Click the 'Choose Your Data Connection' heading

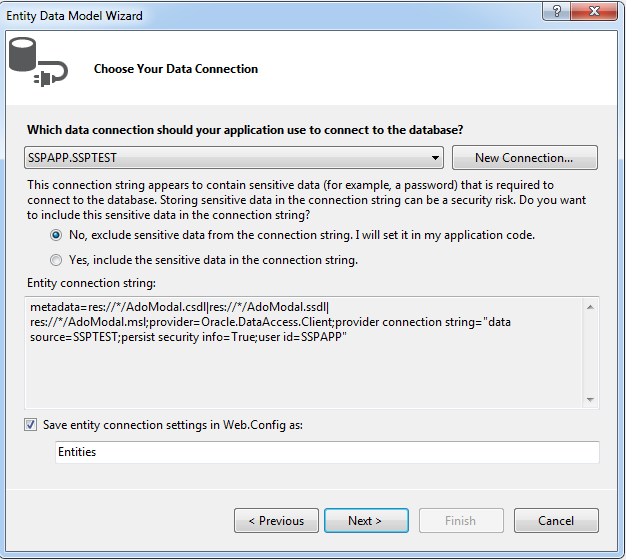pos(176,69)
